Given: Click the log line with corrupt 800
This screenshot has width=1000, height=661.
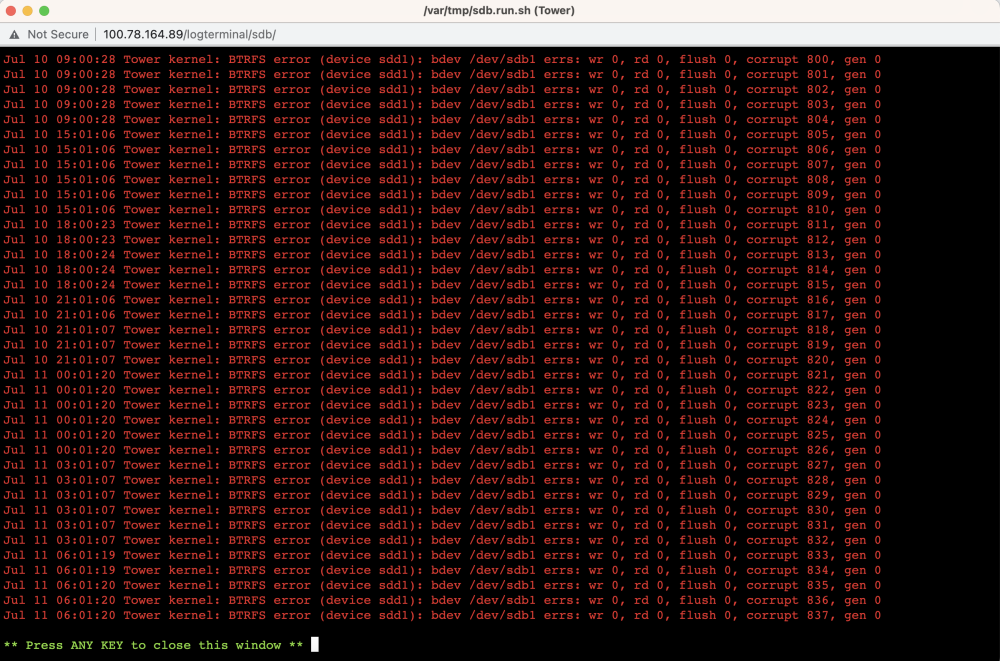Looking at the screenshot, I should (x=442, y=59).
